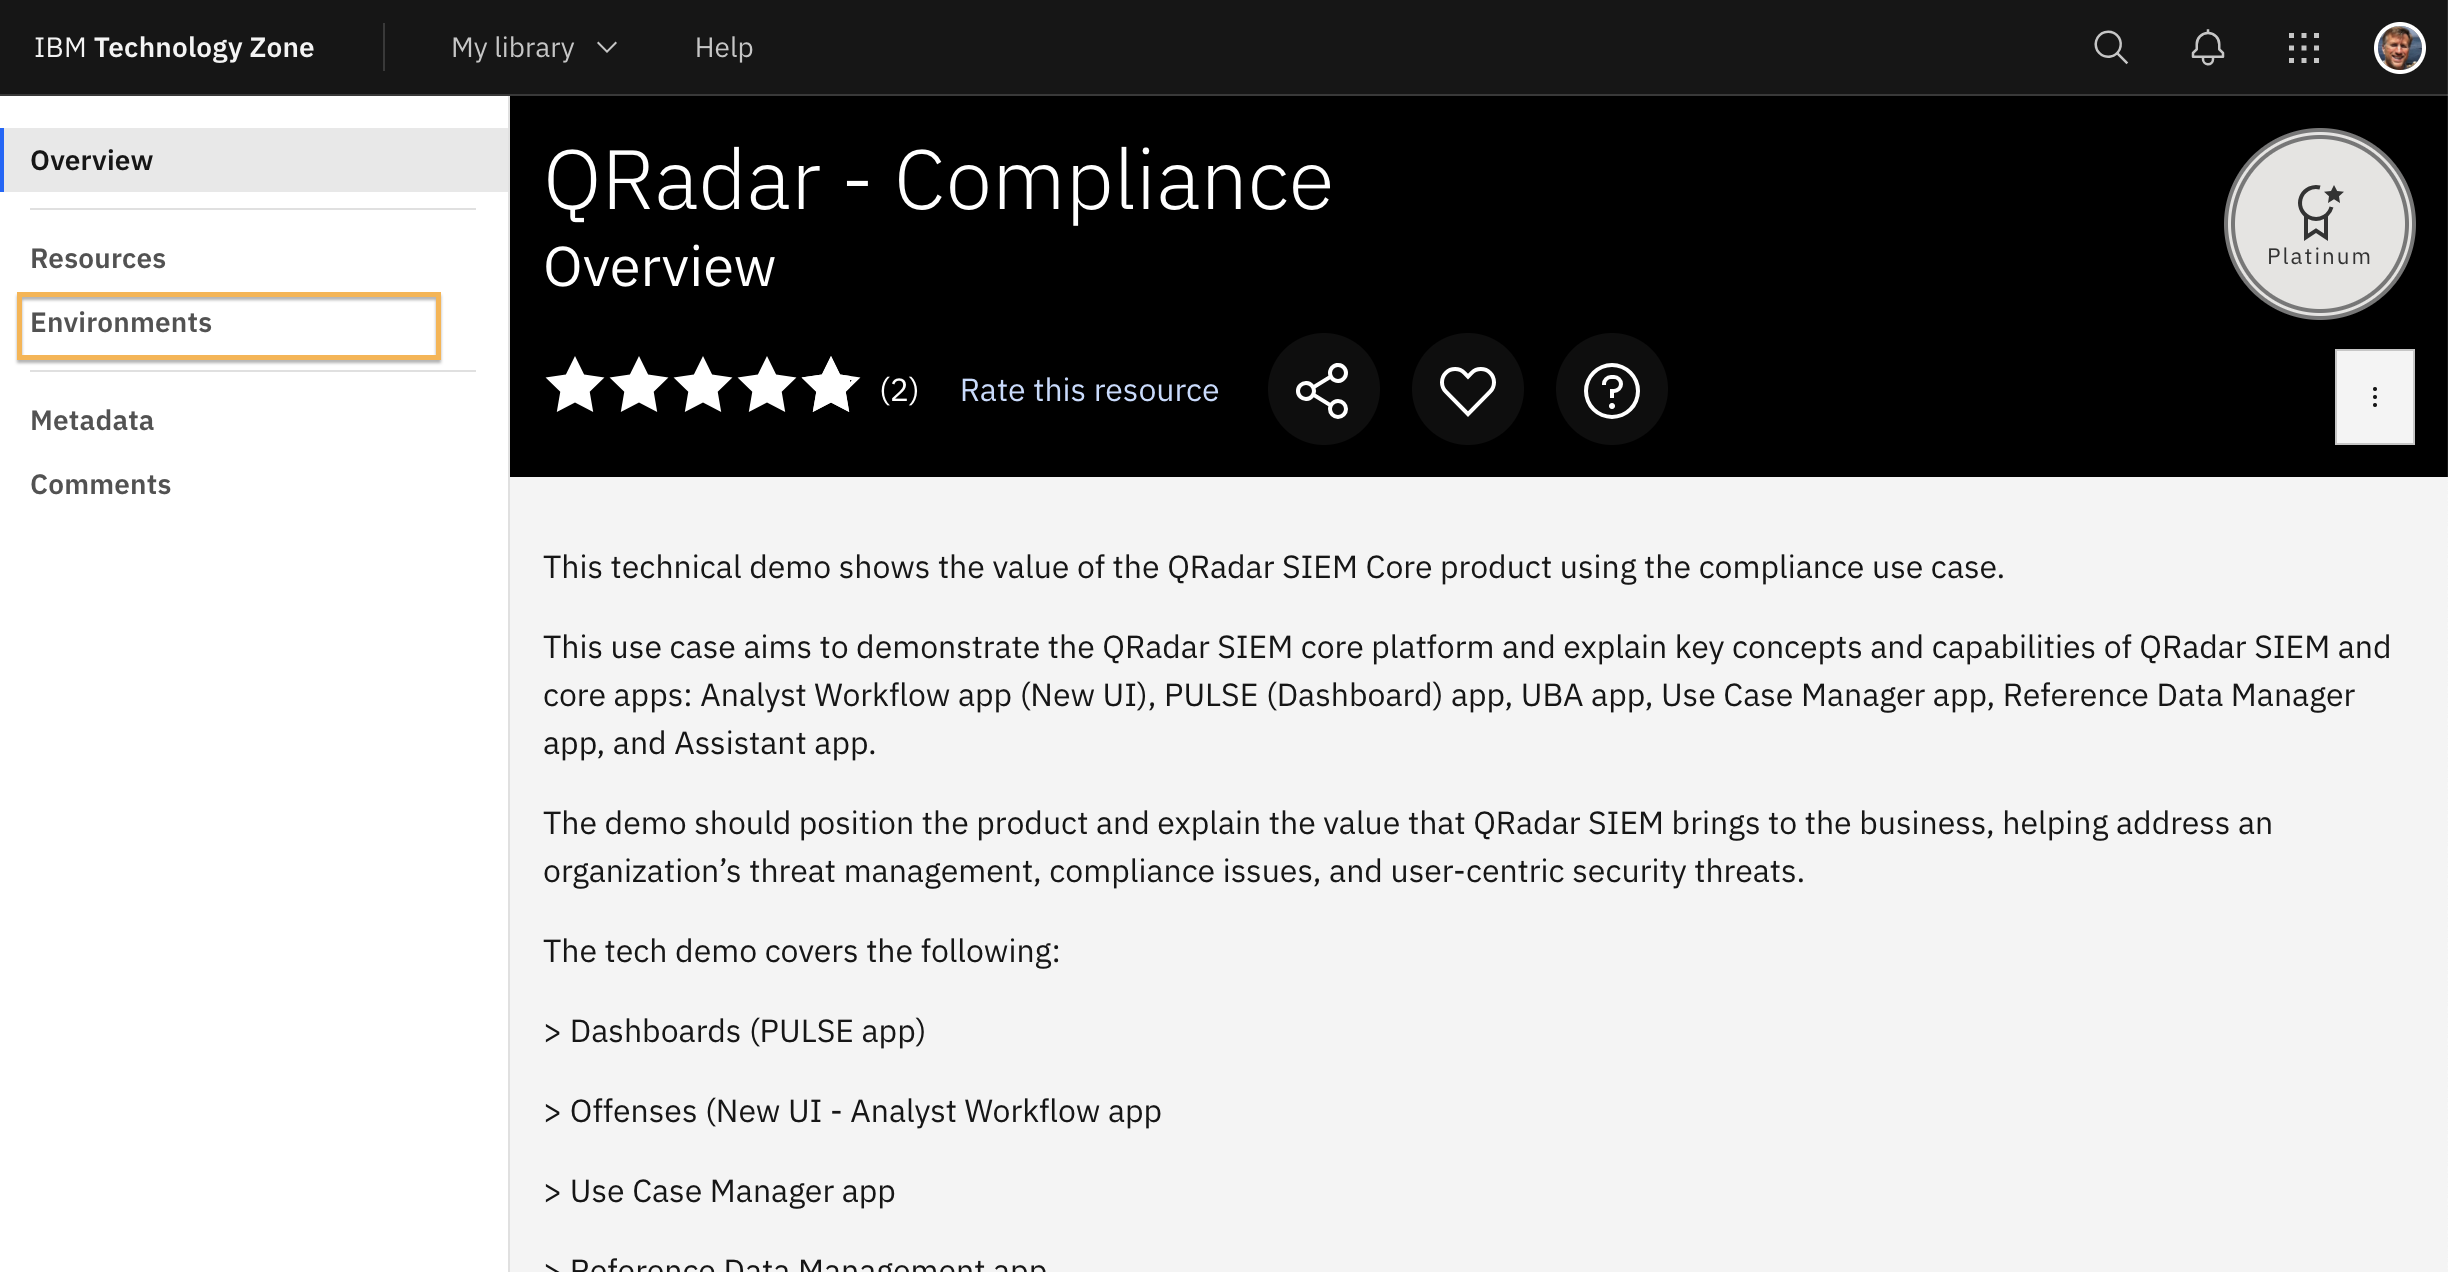
Task: Click the user profile avatar
Action: [2399, 47]
